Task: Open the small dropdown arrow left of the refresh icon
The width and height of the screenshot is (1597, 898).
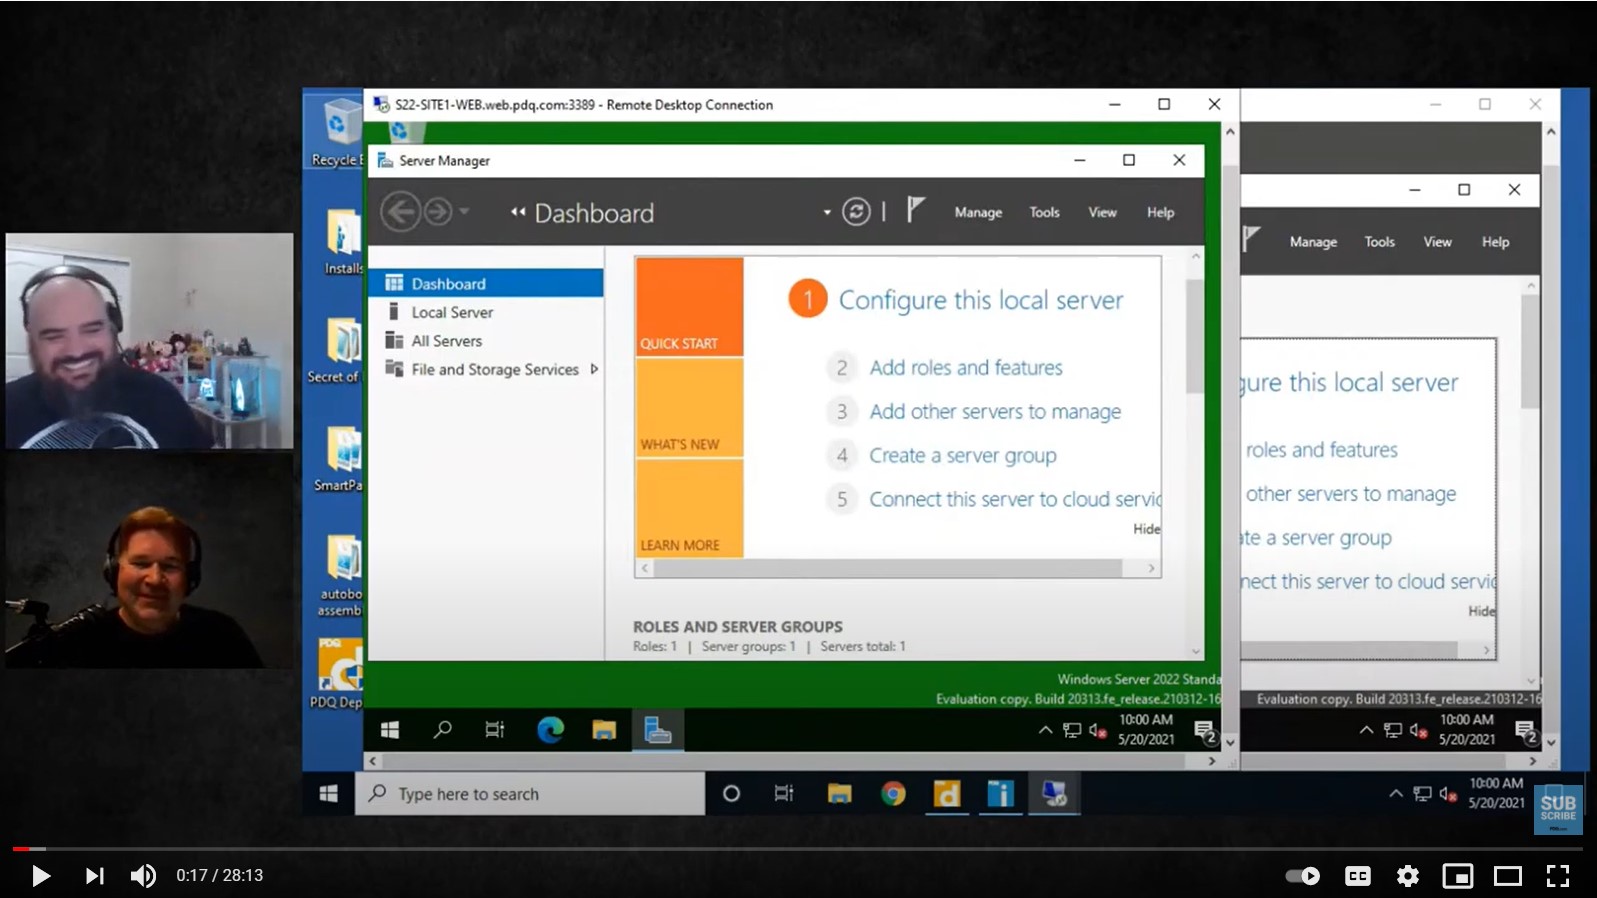Action: pos(827,212)
